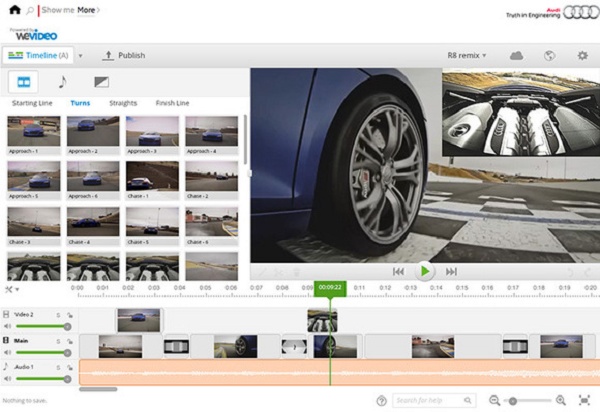
Task: Click the WeVideo logo
Action: pos(36,35)
